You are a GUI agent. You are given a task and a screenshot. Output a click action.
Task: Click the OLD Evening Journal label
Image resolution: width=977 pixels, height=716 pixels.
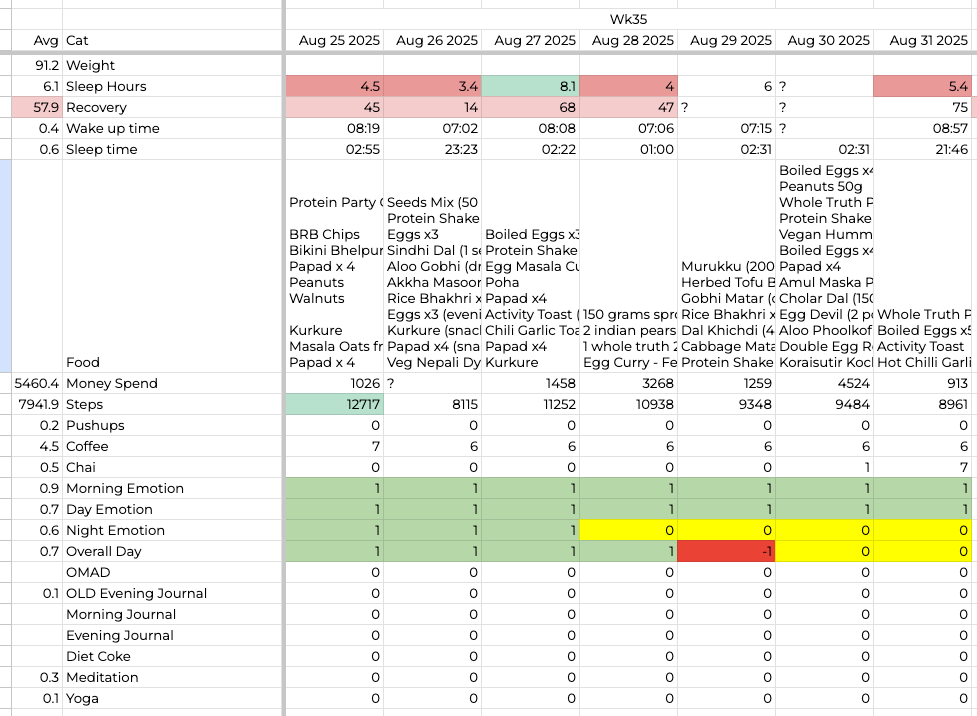[x=136, y=593]
